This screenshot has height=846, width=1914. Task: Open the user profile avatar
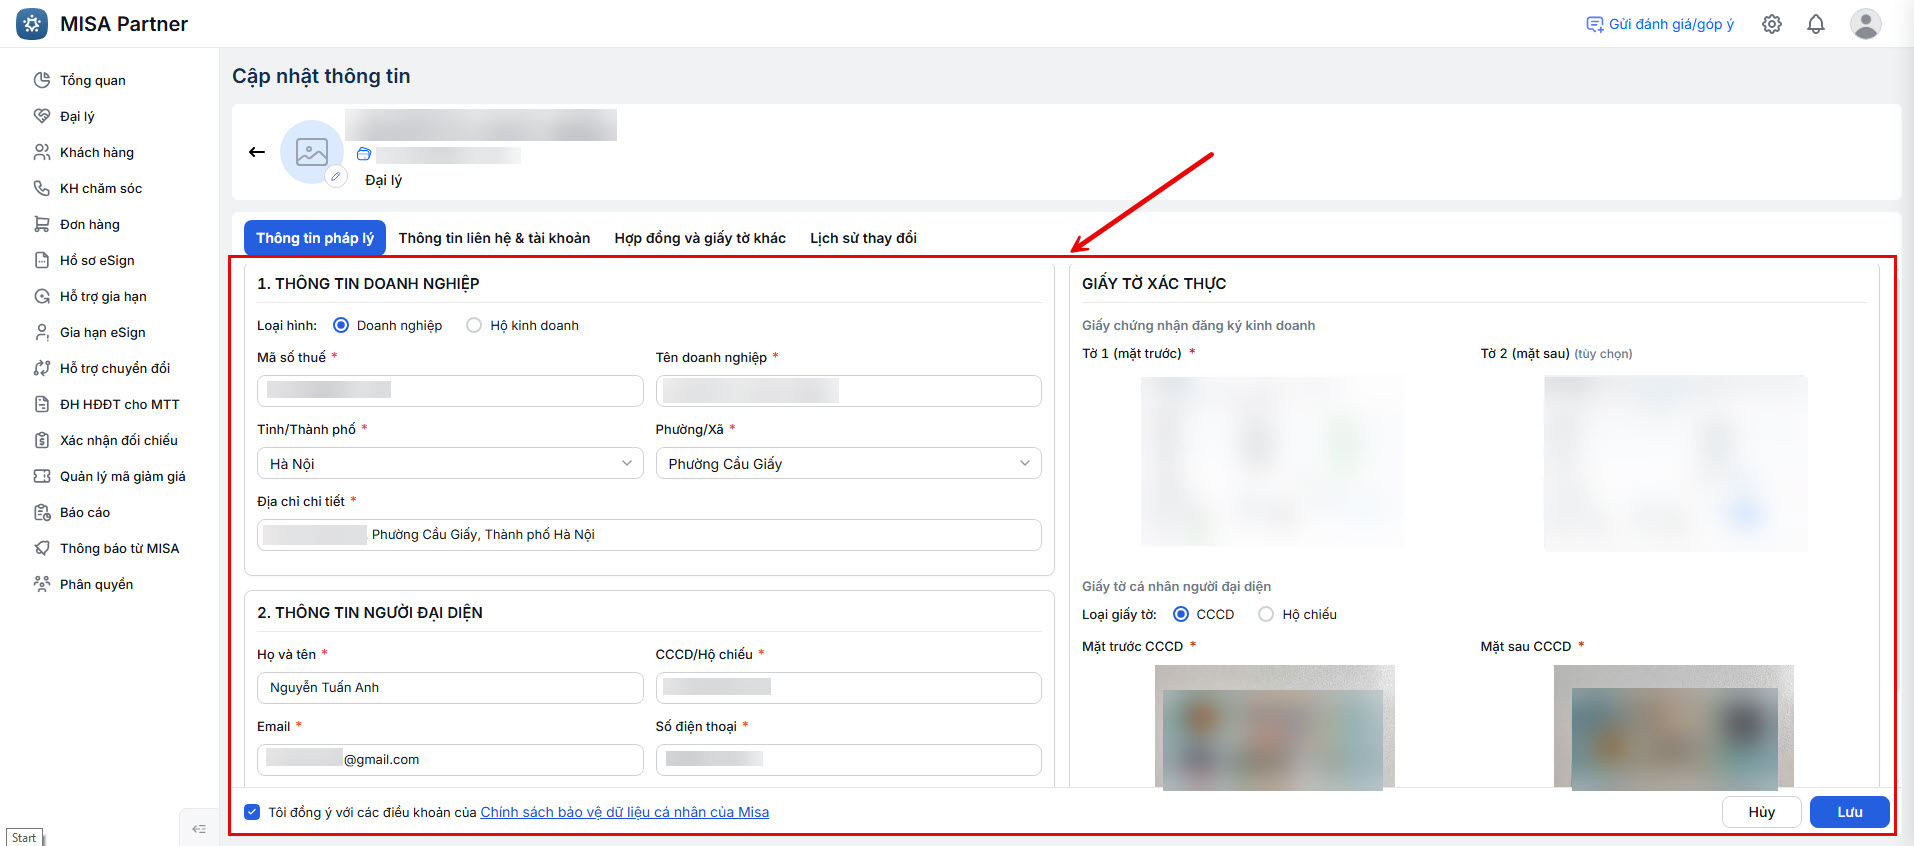[x=1865, y=24]
